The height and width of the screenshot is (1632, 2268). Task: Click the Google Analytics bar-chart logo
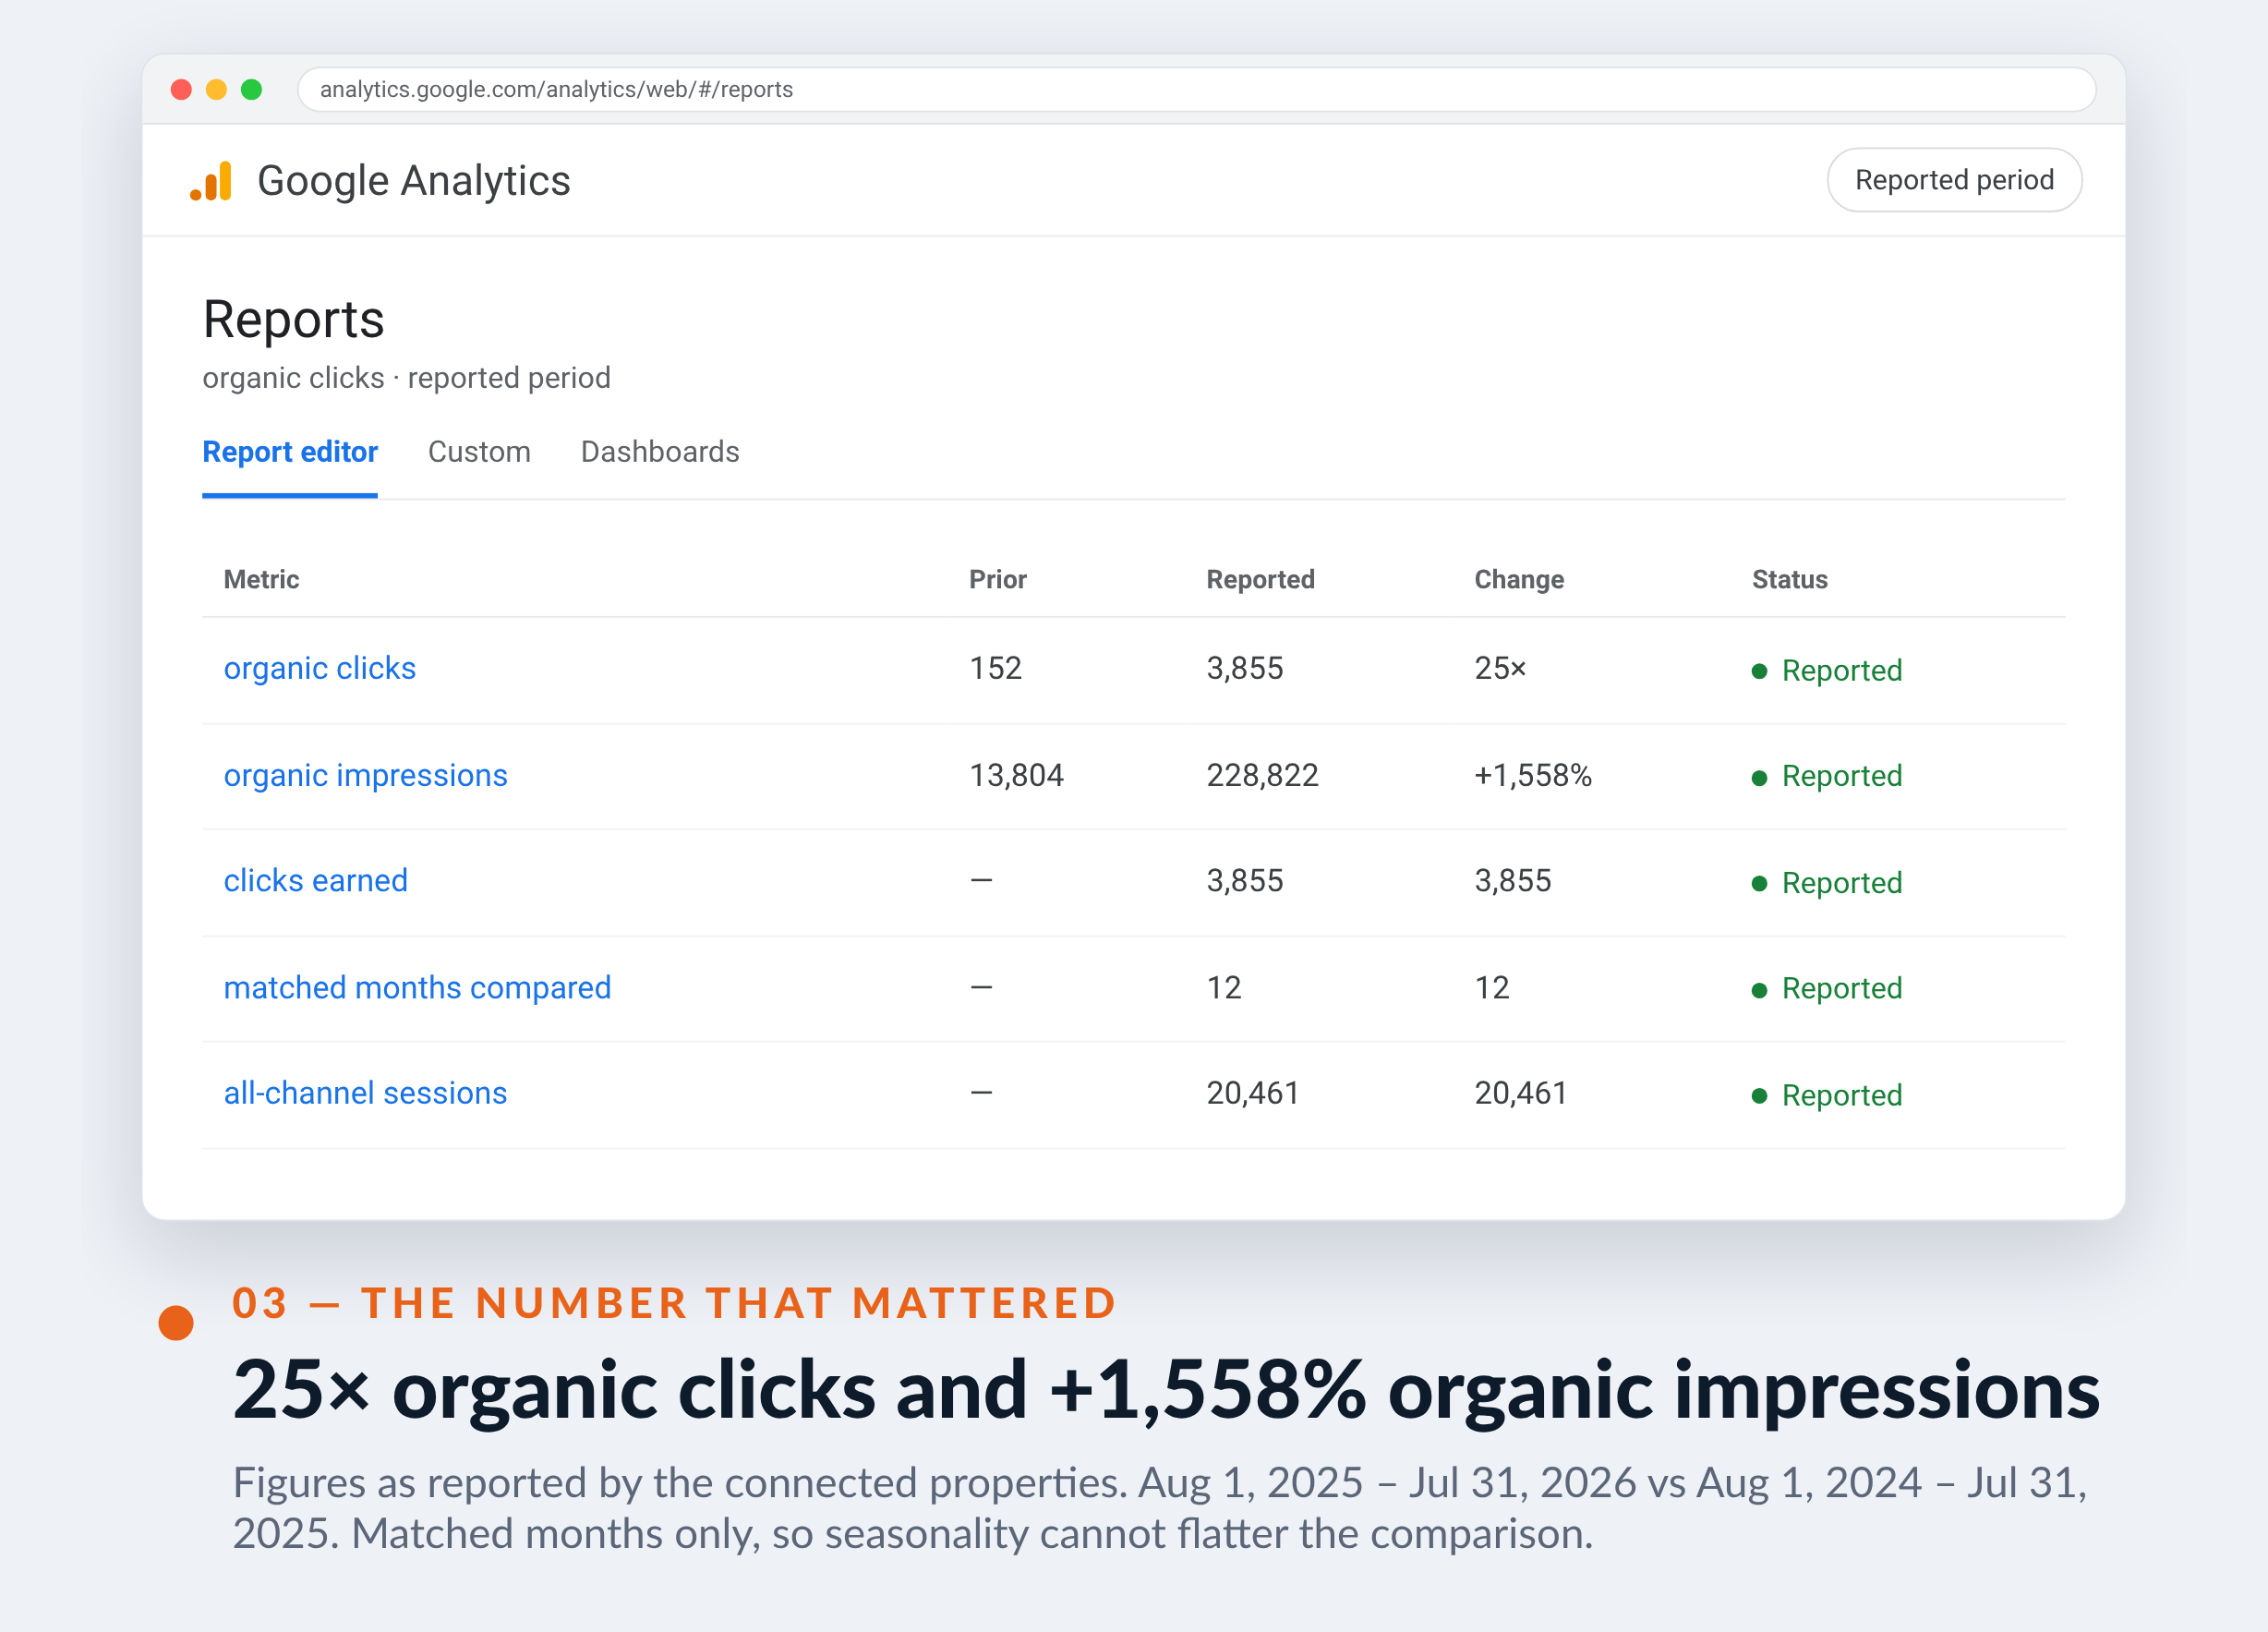(211, 181)
